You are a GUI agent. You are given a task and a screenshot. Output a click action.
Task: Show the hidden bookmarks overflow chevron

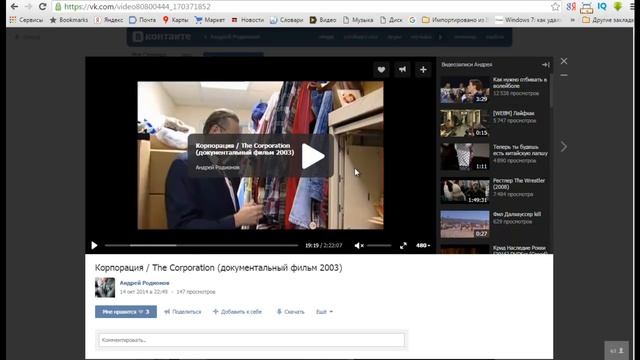(x=573, y=20)
